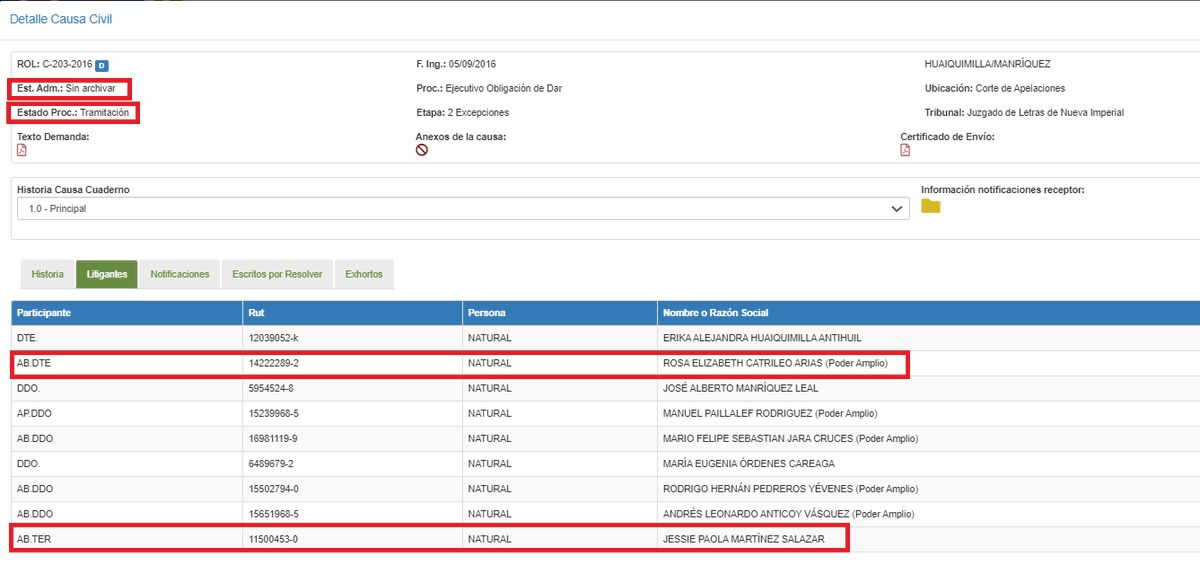Switch to the Historia tab
This screenshot has height=565, width=1200.
click(47, 274)
